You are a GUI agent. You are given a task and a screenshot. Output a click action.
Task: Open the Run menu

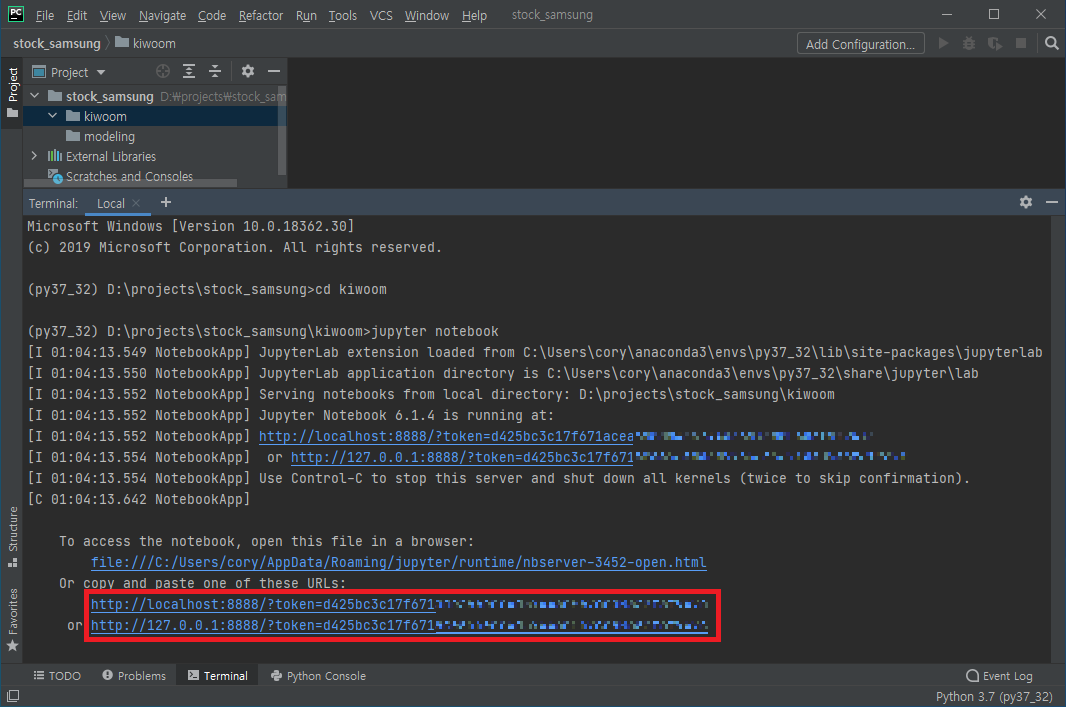tap(306, 15)
